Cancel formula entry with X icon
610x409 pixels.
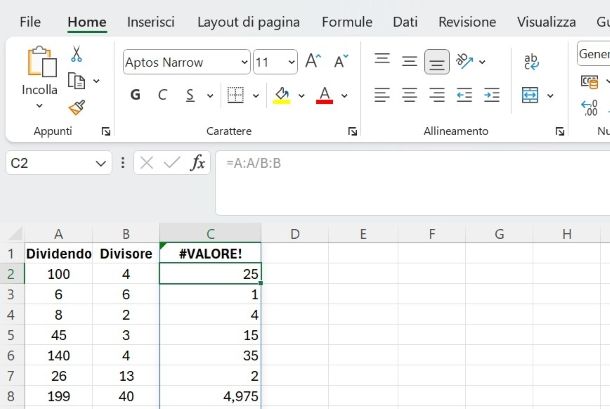(146, 163)
